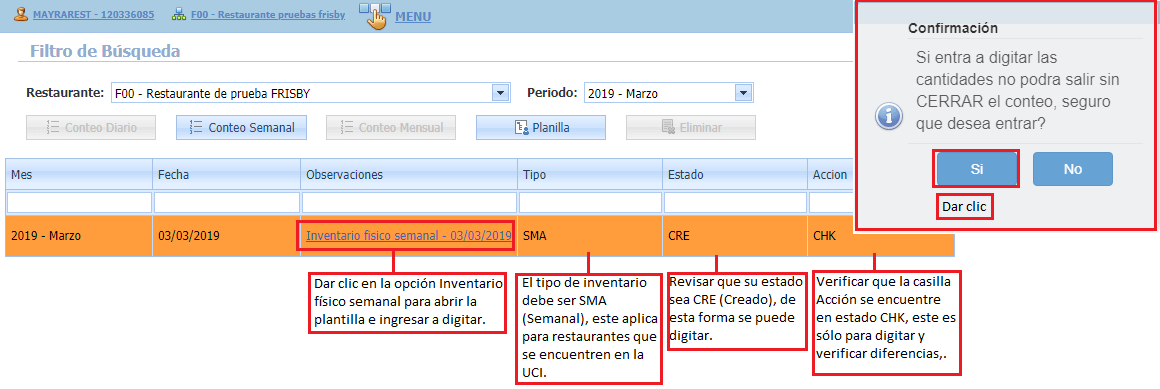Open the MAYRAREST - 120336085 user link
The width and height of the screenshot is (1160, 389).
coord(93,14)
